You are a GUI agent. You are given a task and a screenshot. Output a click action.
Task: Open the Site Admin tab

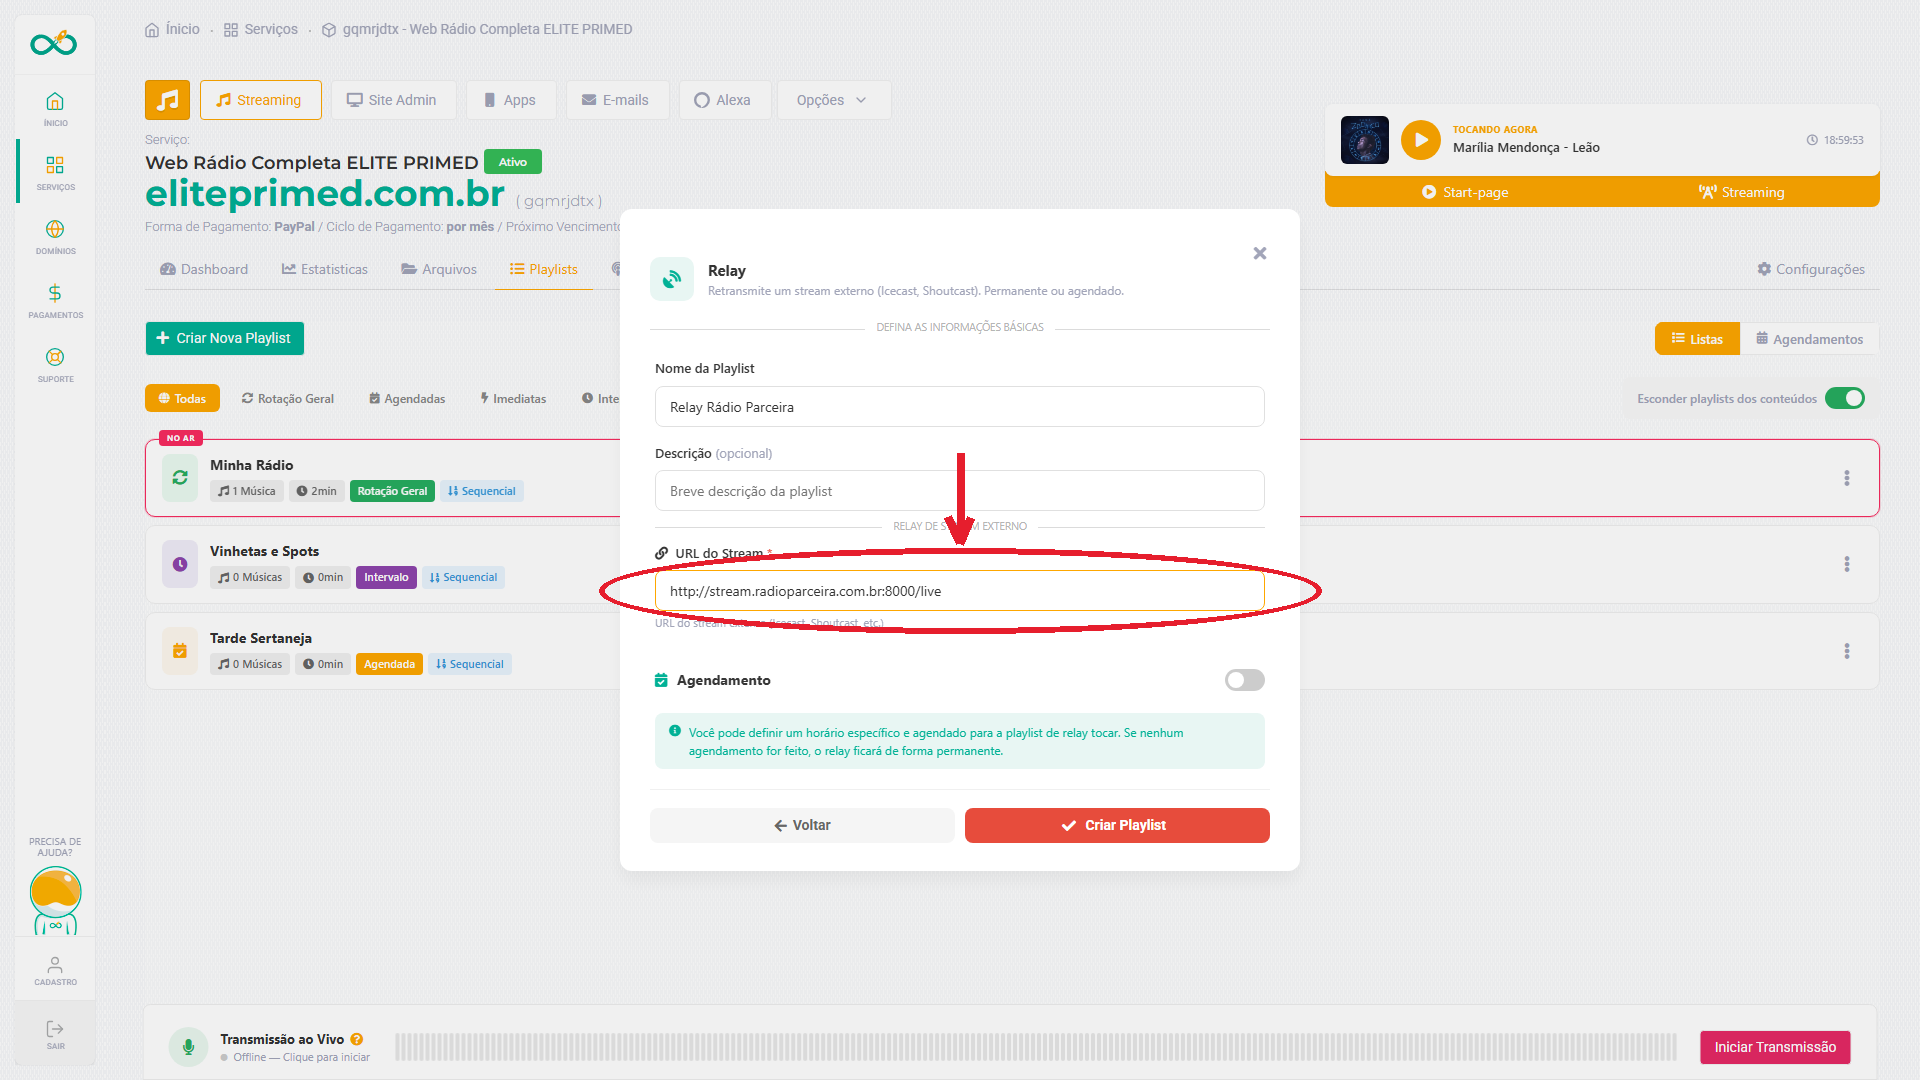click(393, 100)
